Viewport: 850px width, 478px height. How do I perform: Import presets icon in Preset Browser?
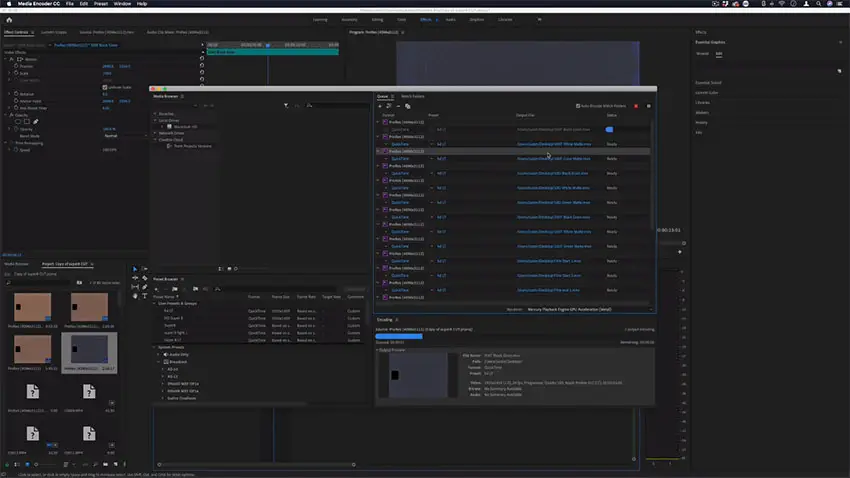(195, 289)
